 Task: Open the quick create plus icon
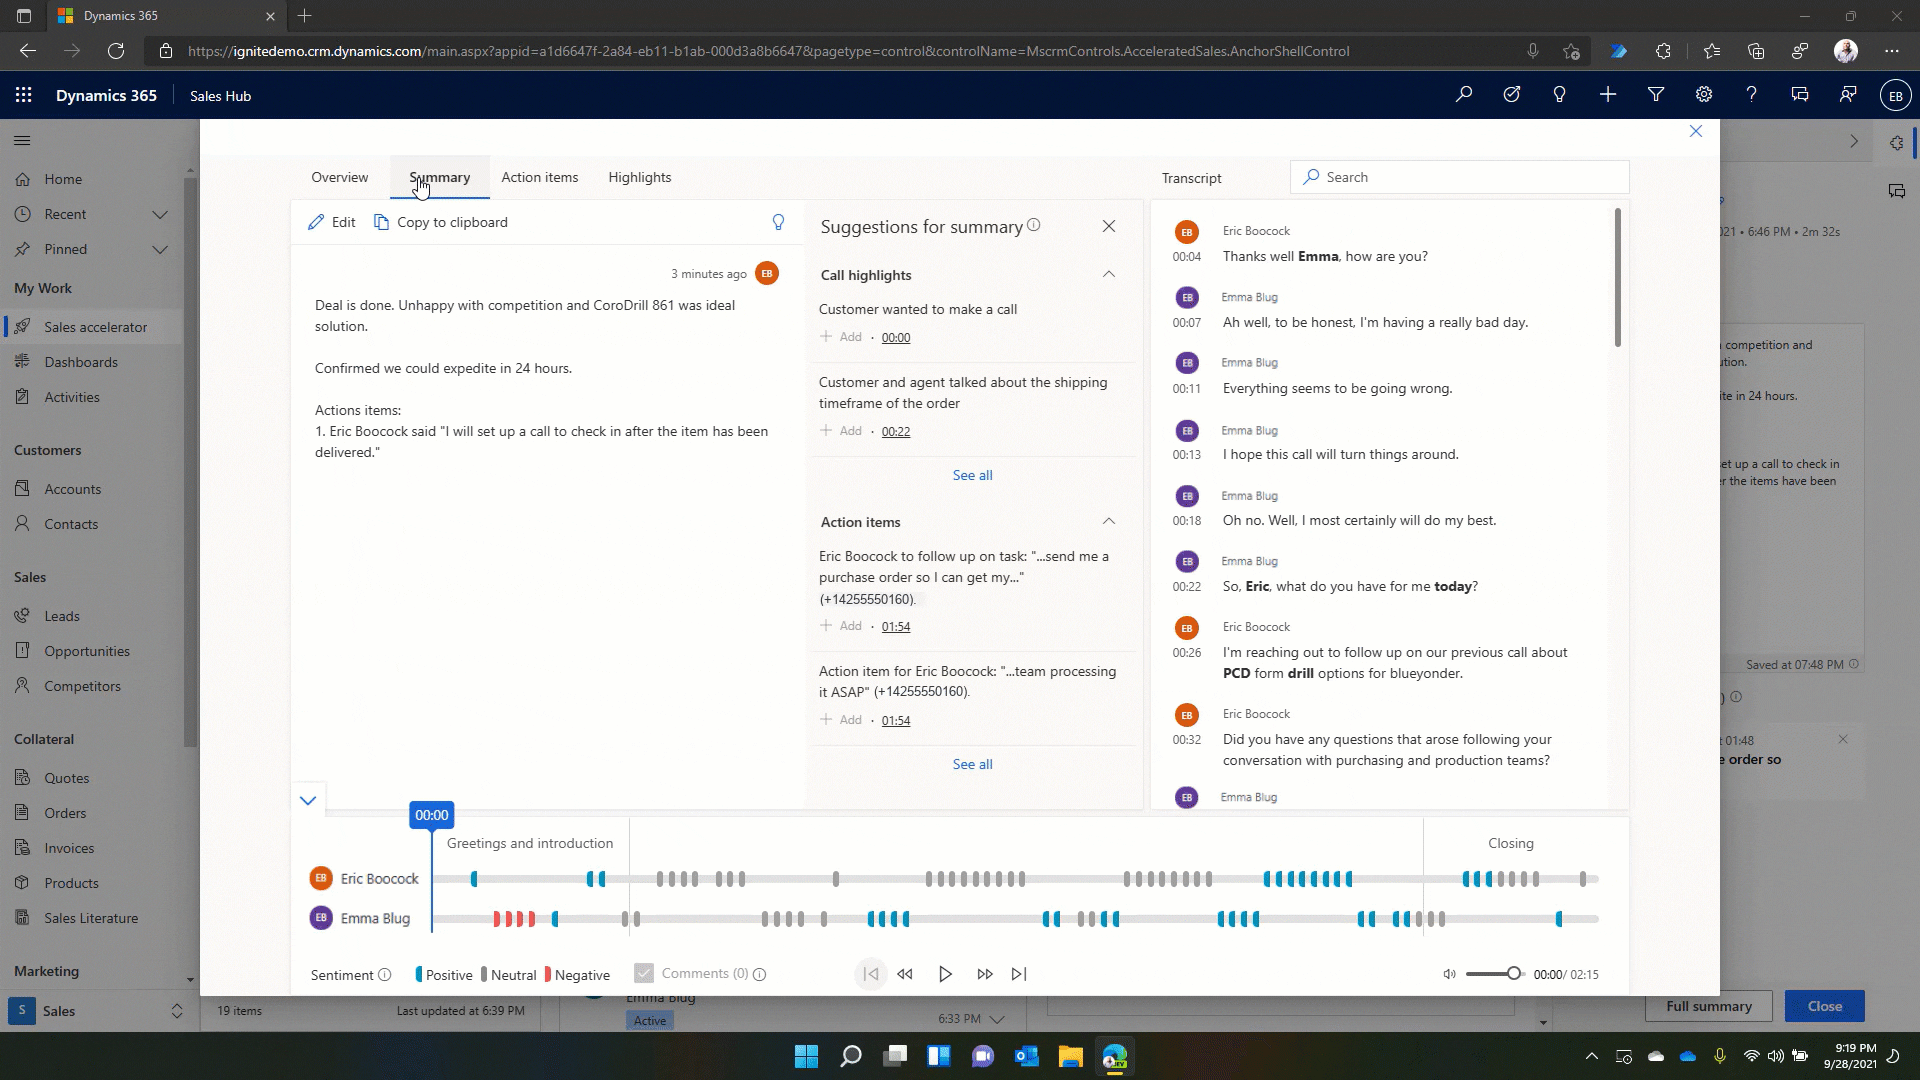[x=1608, y=94]
